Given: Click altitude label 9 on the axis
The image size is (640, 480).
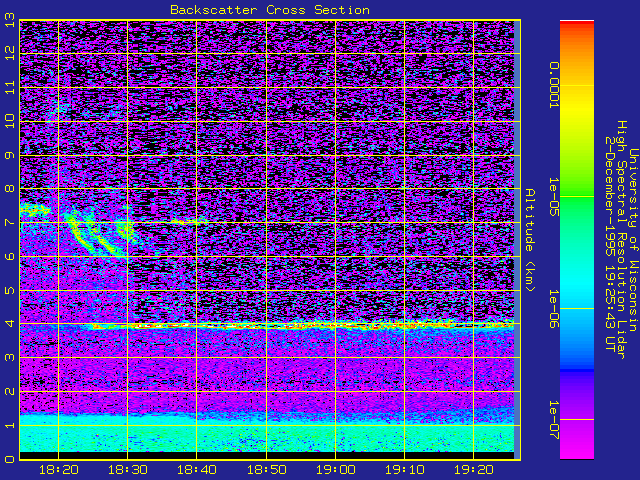Looking at the screenshot, I should tap(10, 156).
